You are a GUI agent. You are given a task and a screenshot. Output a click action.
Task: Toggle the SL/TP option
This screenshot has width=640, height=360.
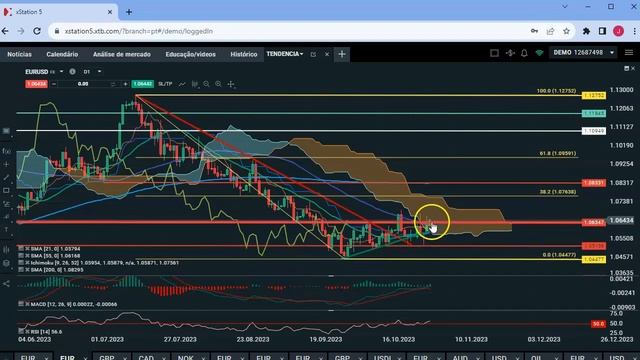[x=165, y=84]
